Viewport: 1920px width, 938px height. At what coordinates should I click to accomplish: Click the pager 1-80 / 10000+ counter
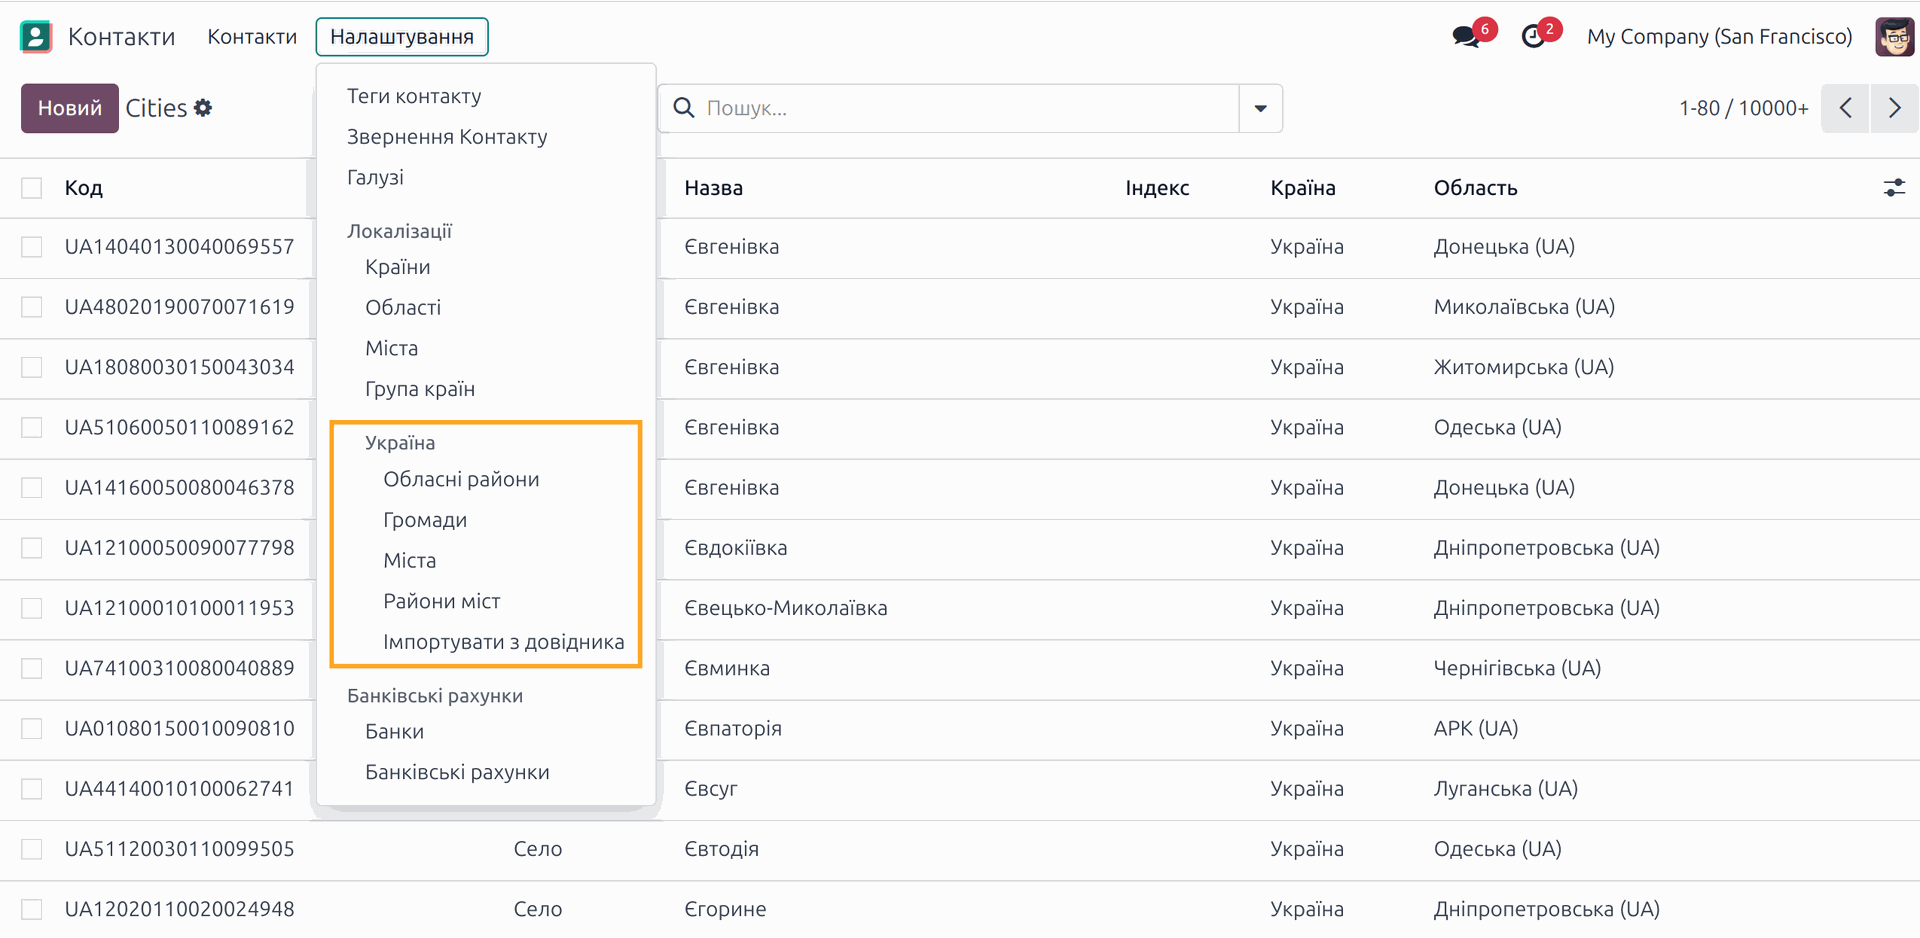[1743, 108]
